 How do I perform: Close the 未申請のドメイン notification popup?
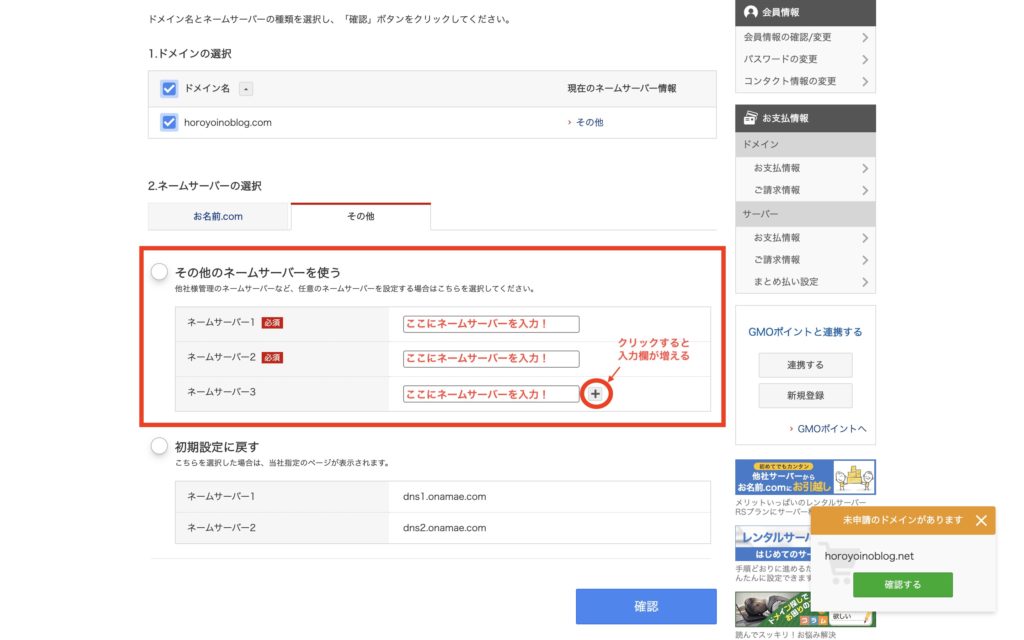981,520
